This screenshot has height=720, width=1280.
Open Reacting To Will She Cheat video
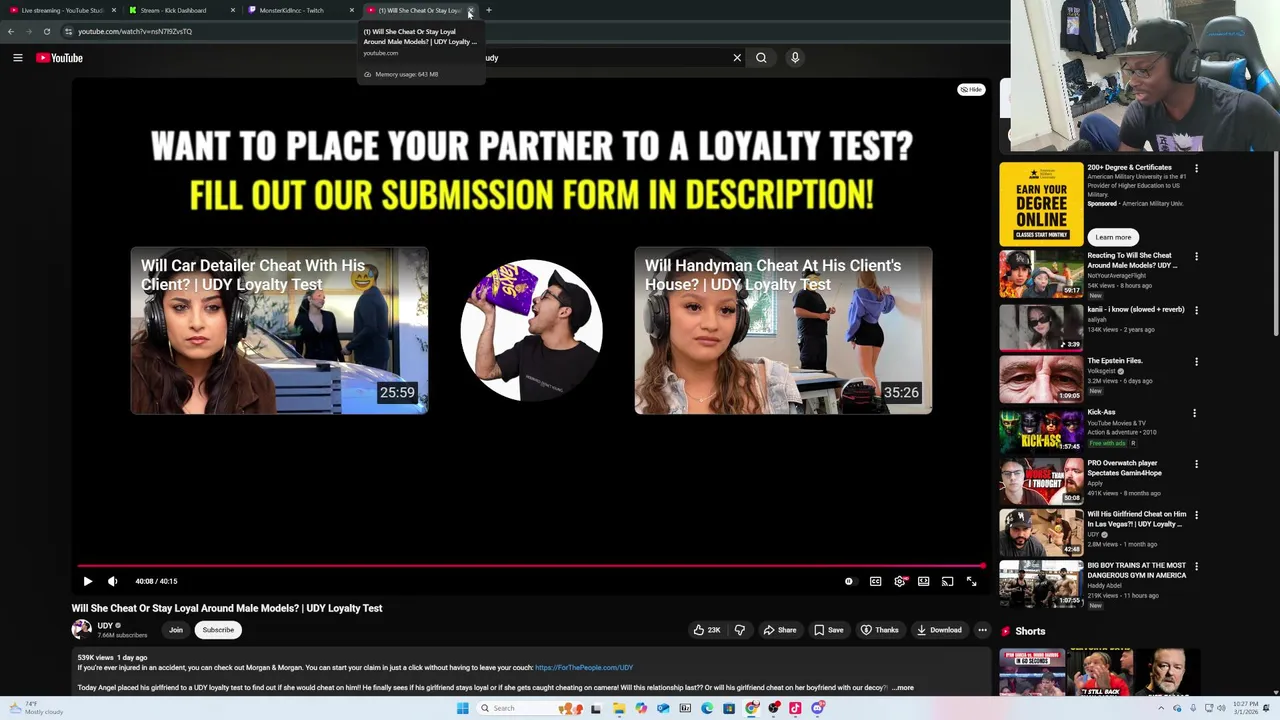(x=1041, y=274)
